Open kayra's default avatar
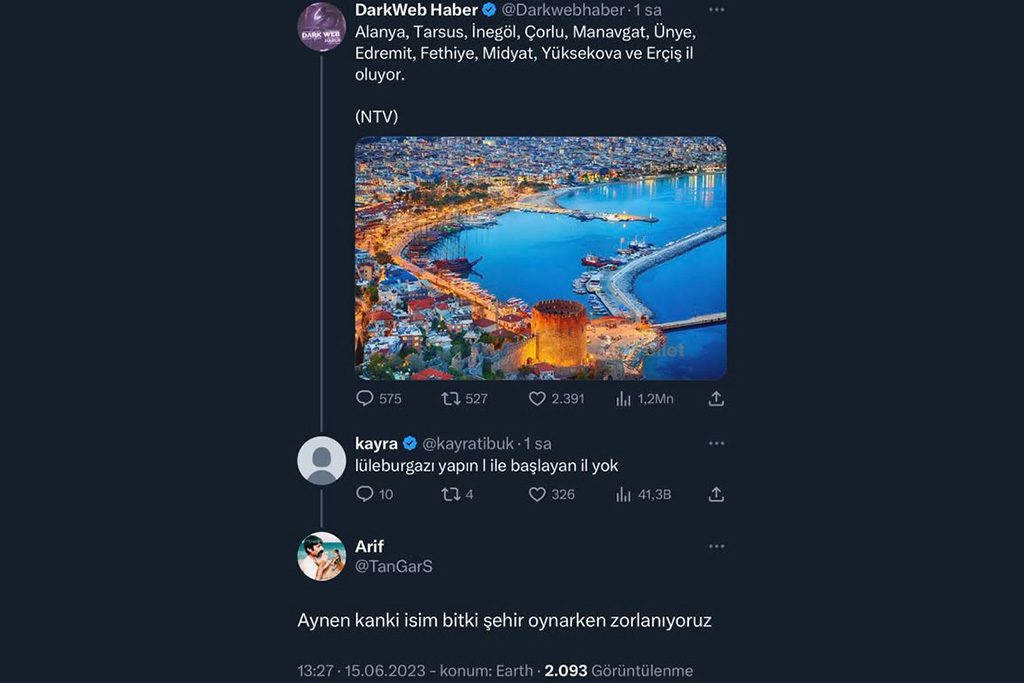 (322, 460)
